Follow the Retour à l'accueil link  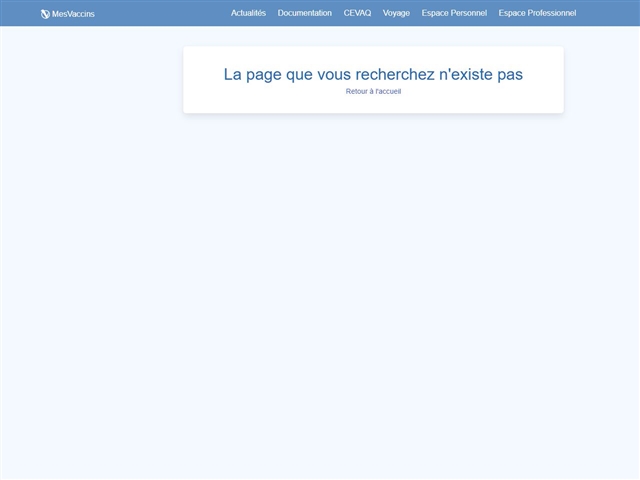point(373,91)
